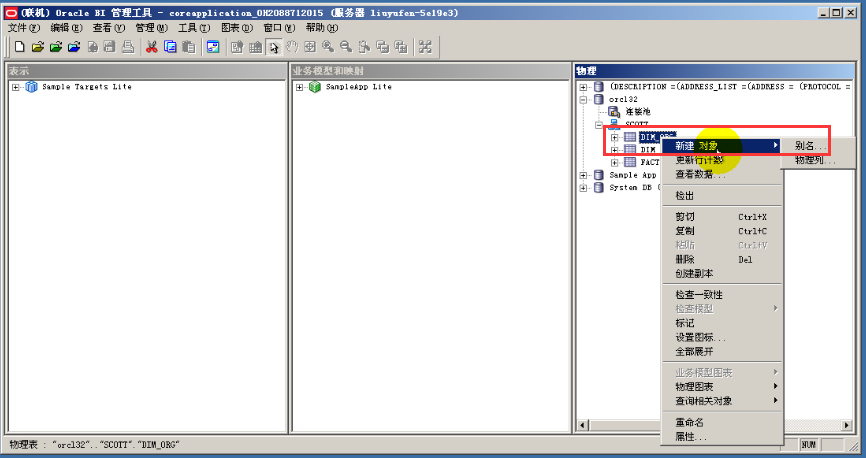The height and width of the screenshot is (458, 866).
Task: Click the DIM_ORG table grid icon
Action: click(x=630, y=137)
